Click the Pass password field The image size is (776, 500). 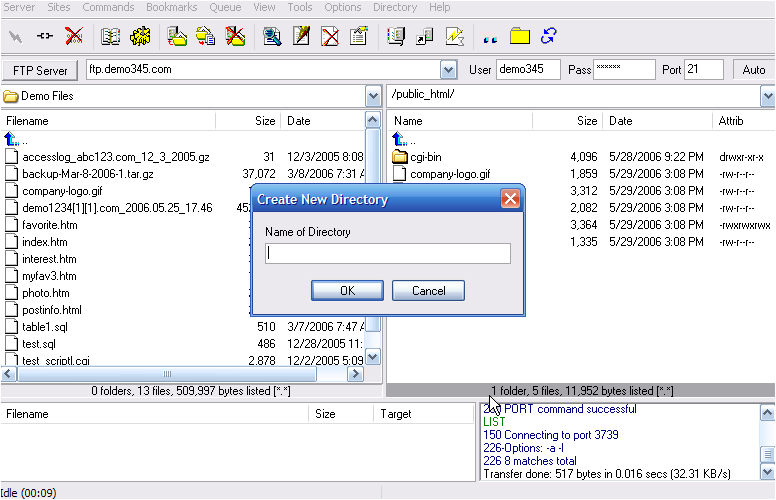click(624, 69)
